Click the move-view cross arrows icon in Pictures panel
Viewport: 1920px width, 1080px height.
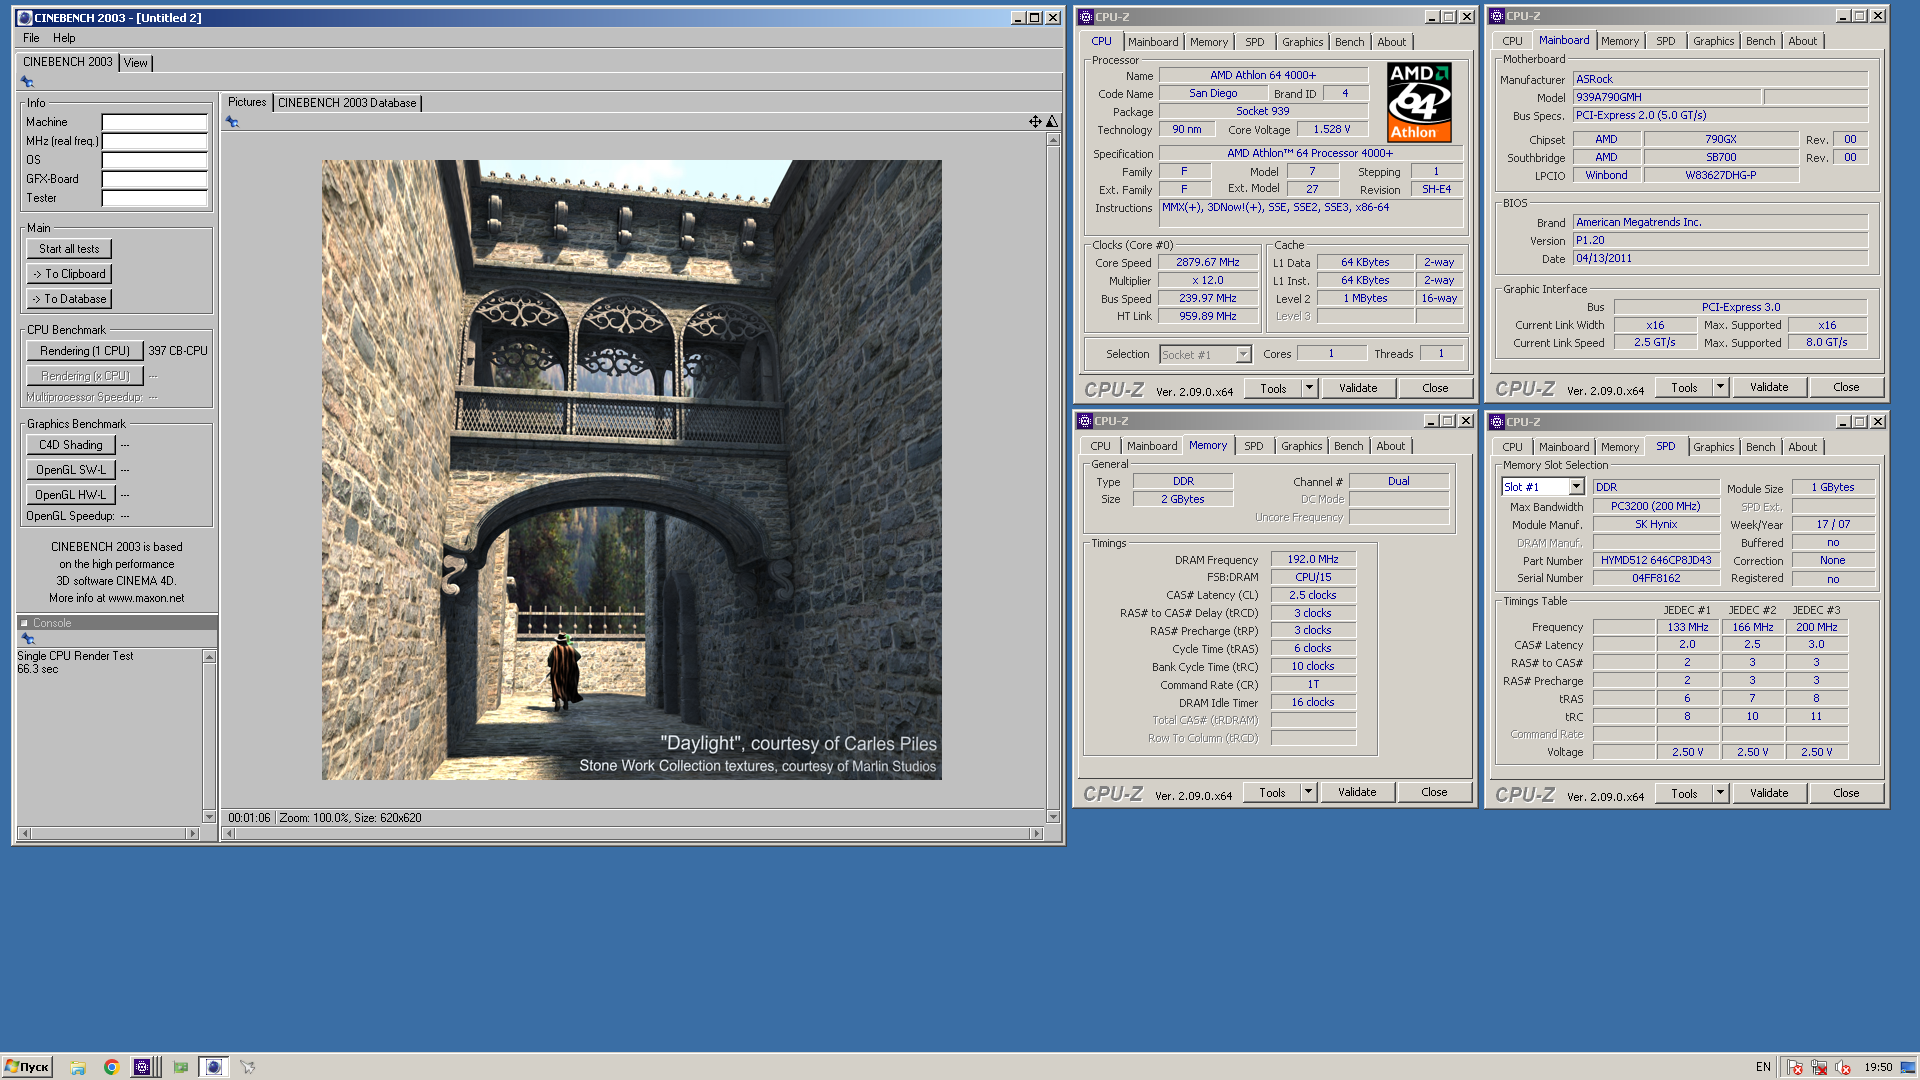[x=1035, y=122]
